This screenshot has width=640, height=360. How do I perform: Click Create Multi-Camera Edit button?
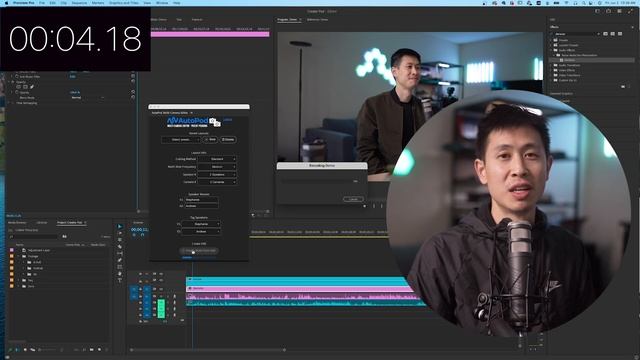pos(199,251)
